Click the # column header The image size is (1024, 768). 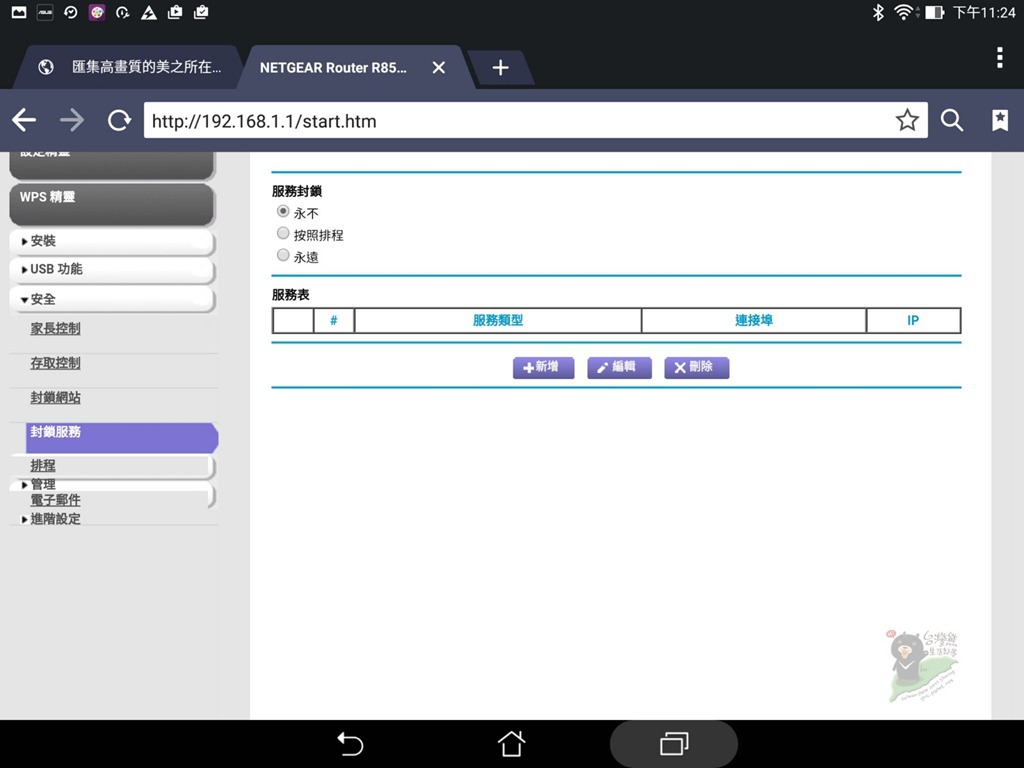coord(334,321)
